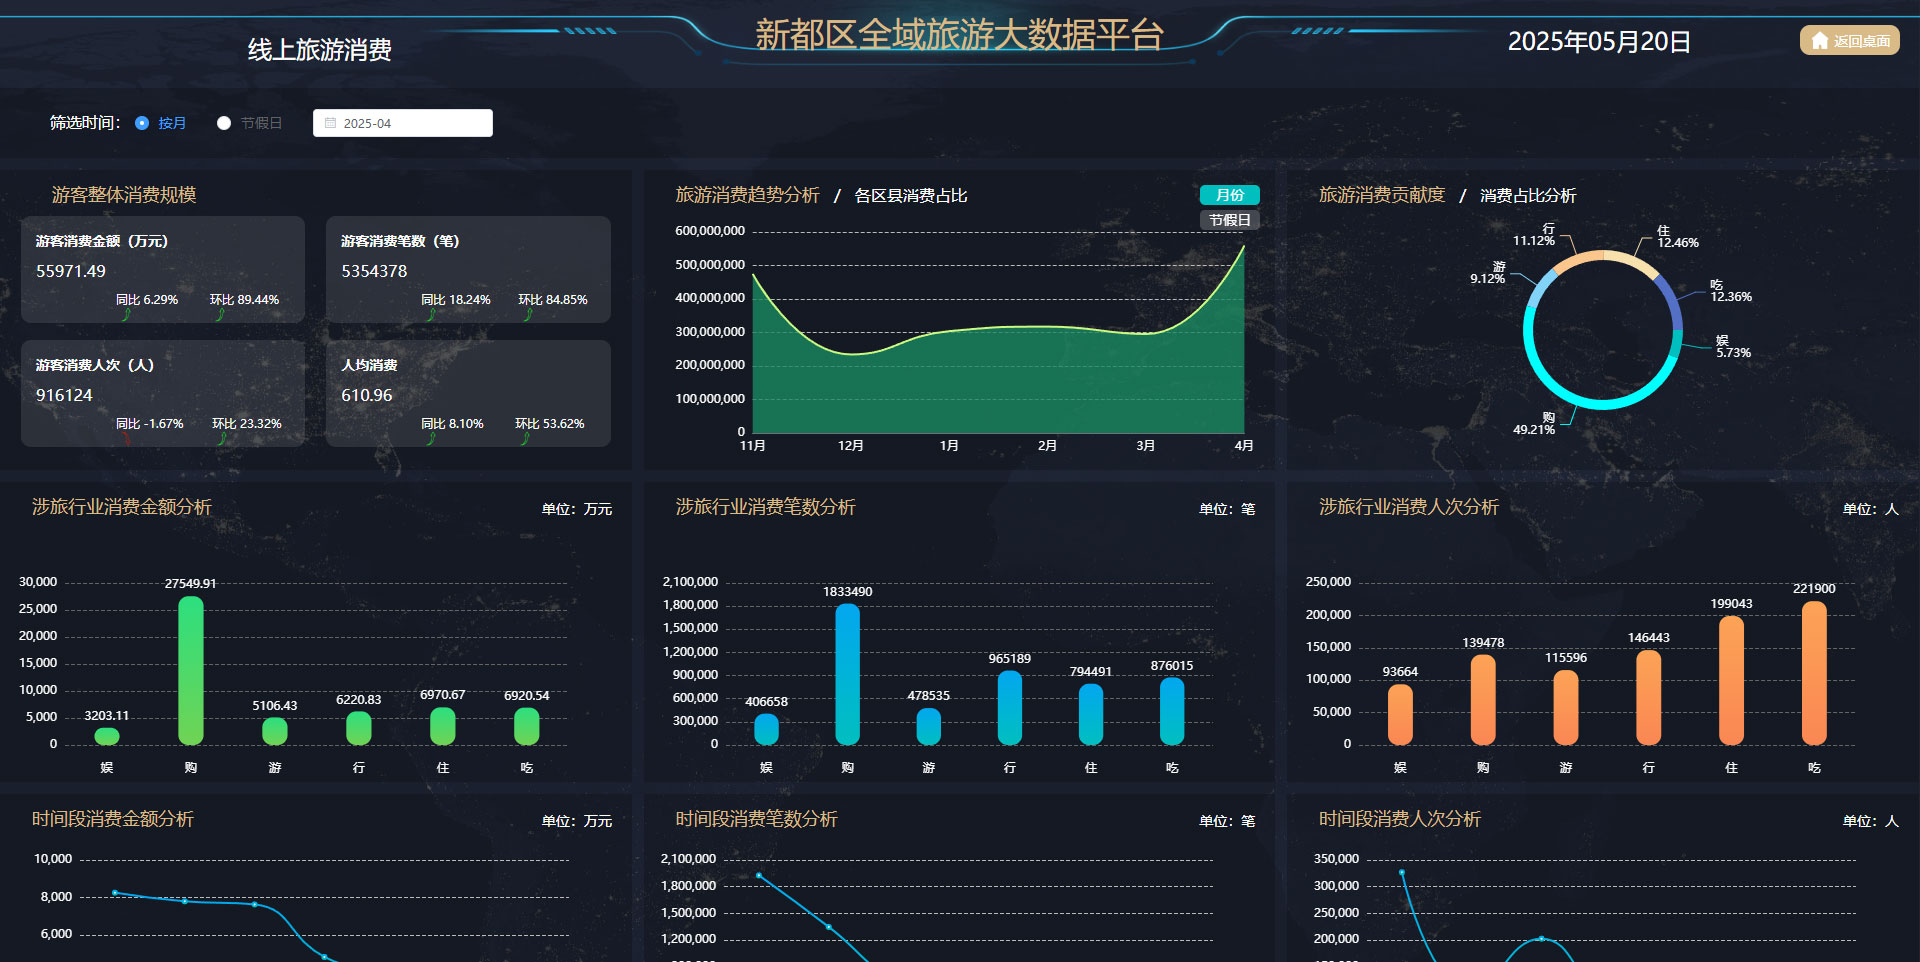The image size is (1920, 962).
Task: Click the orange 吃 bar labeled 221900
Action: (x=1814, y=672)
